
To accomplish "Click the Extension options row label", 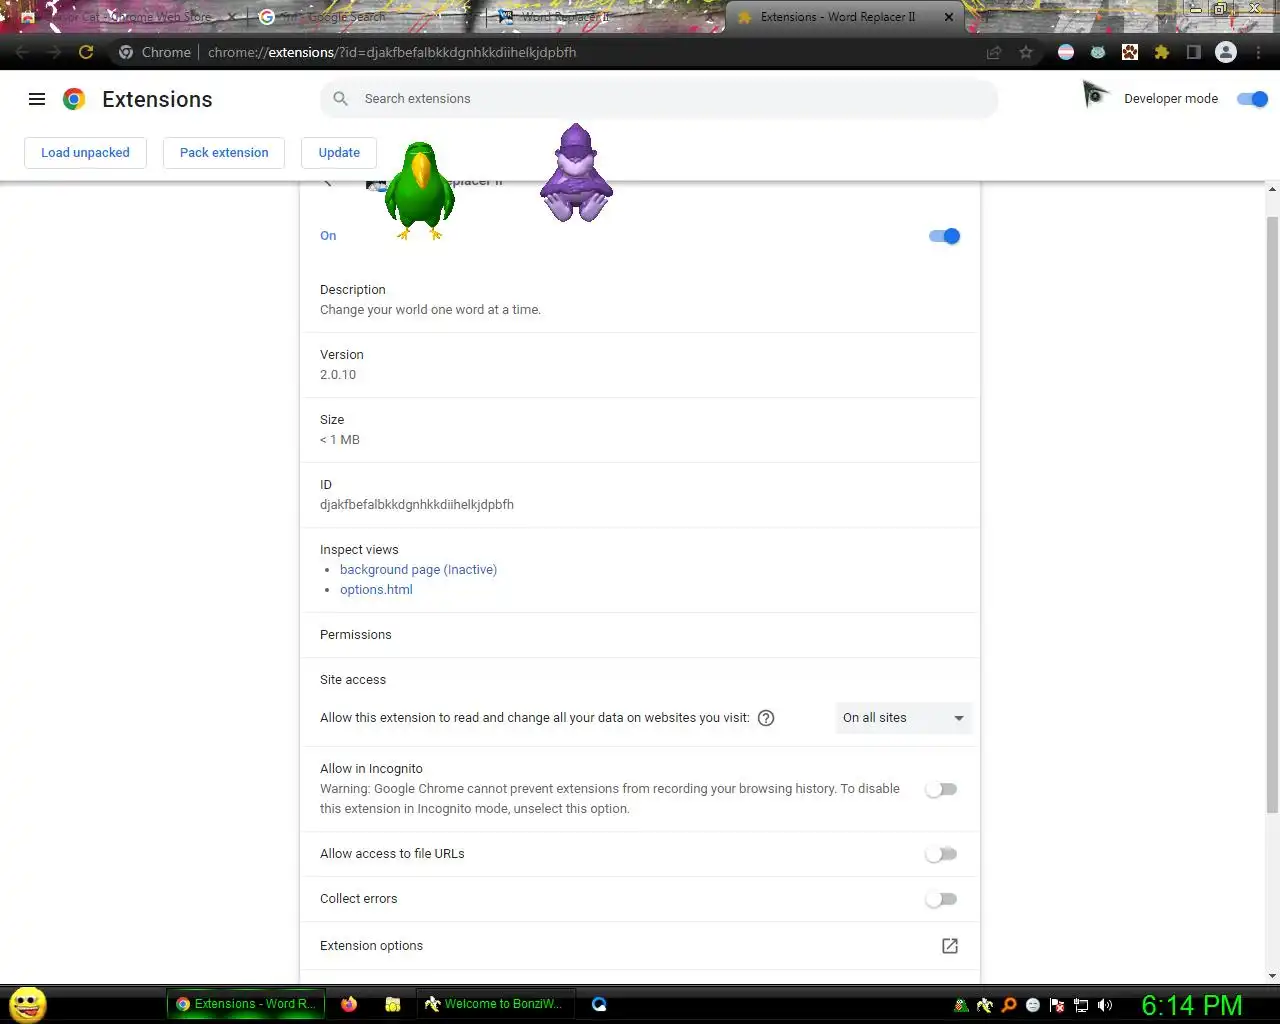I will pyautogui.click(x=371, y=946).
